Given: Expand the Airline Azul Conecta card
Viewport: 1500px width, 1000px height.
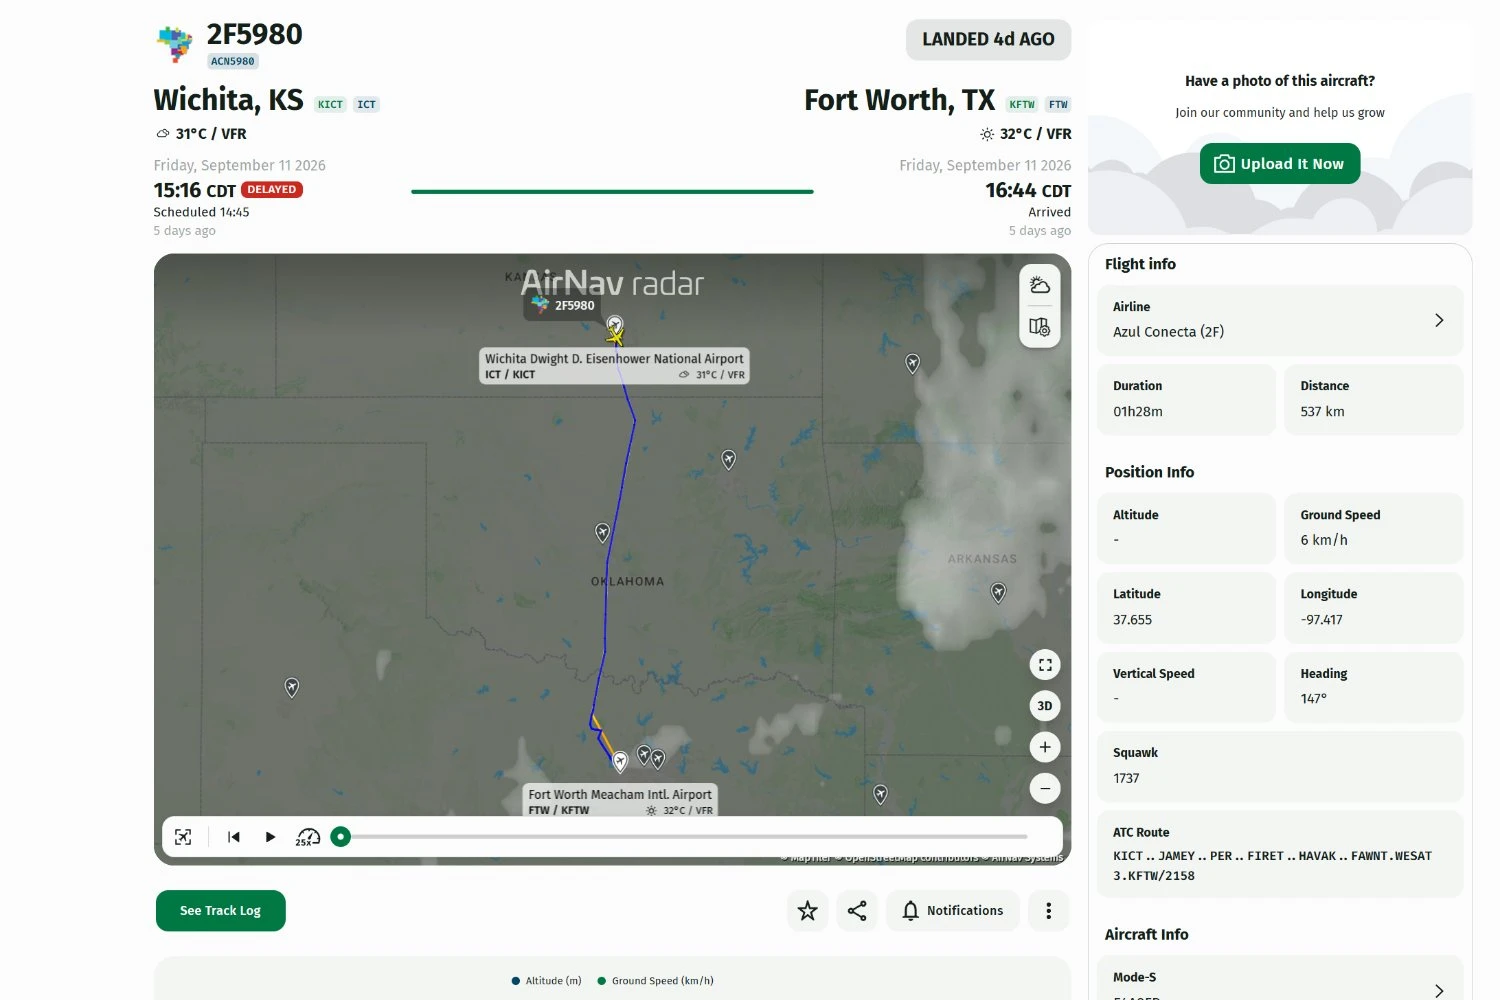Looking at the screenshot, I should click(x=1280, y=320).
